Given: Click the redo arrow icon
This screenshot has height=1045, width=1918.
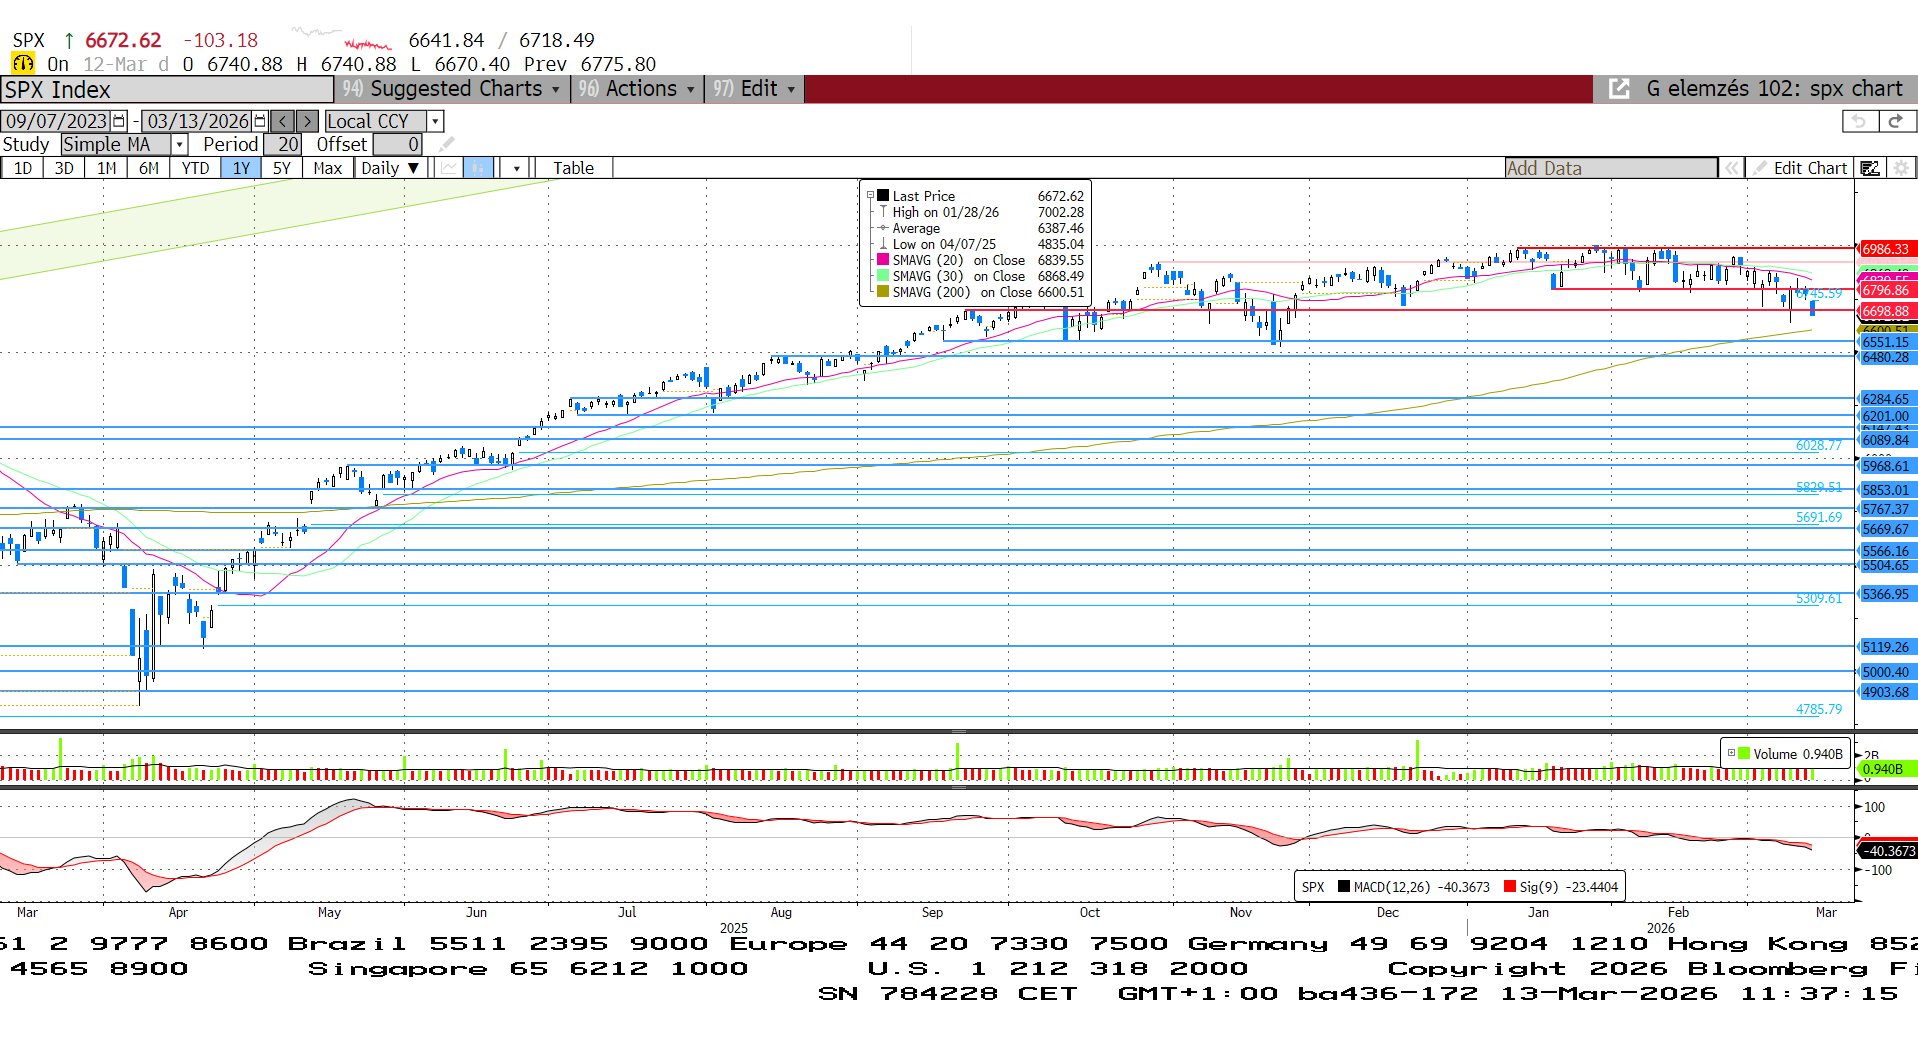Looking at the screenshot, I should (x=1895, y=121).
